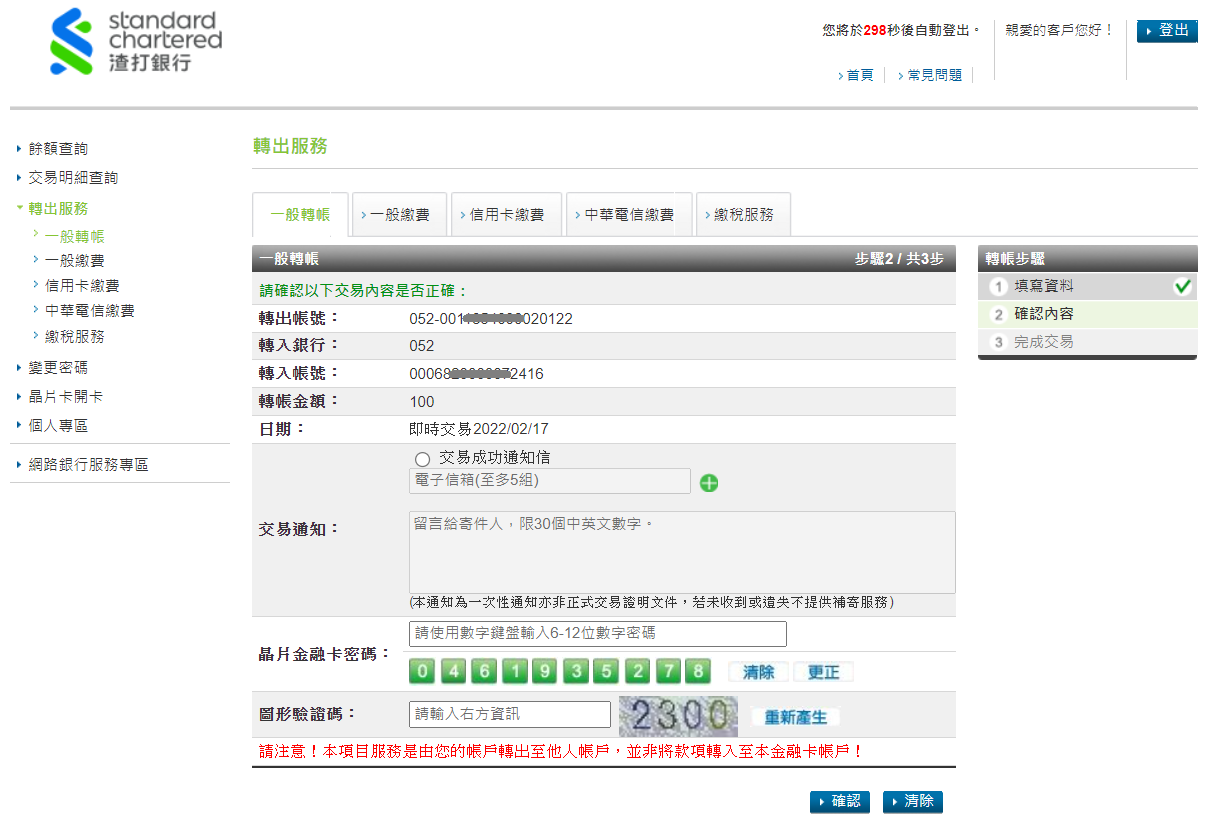Switch to the 一般繳費 tab

click(399, 215)
